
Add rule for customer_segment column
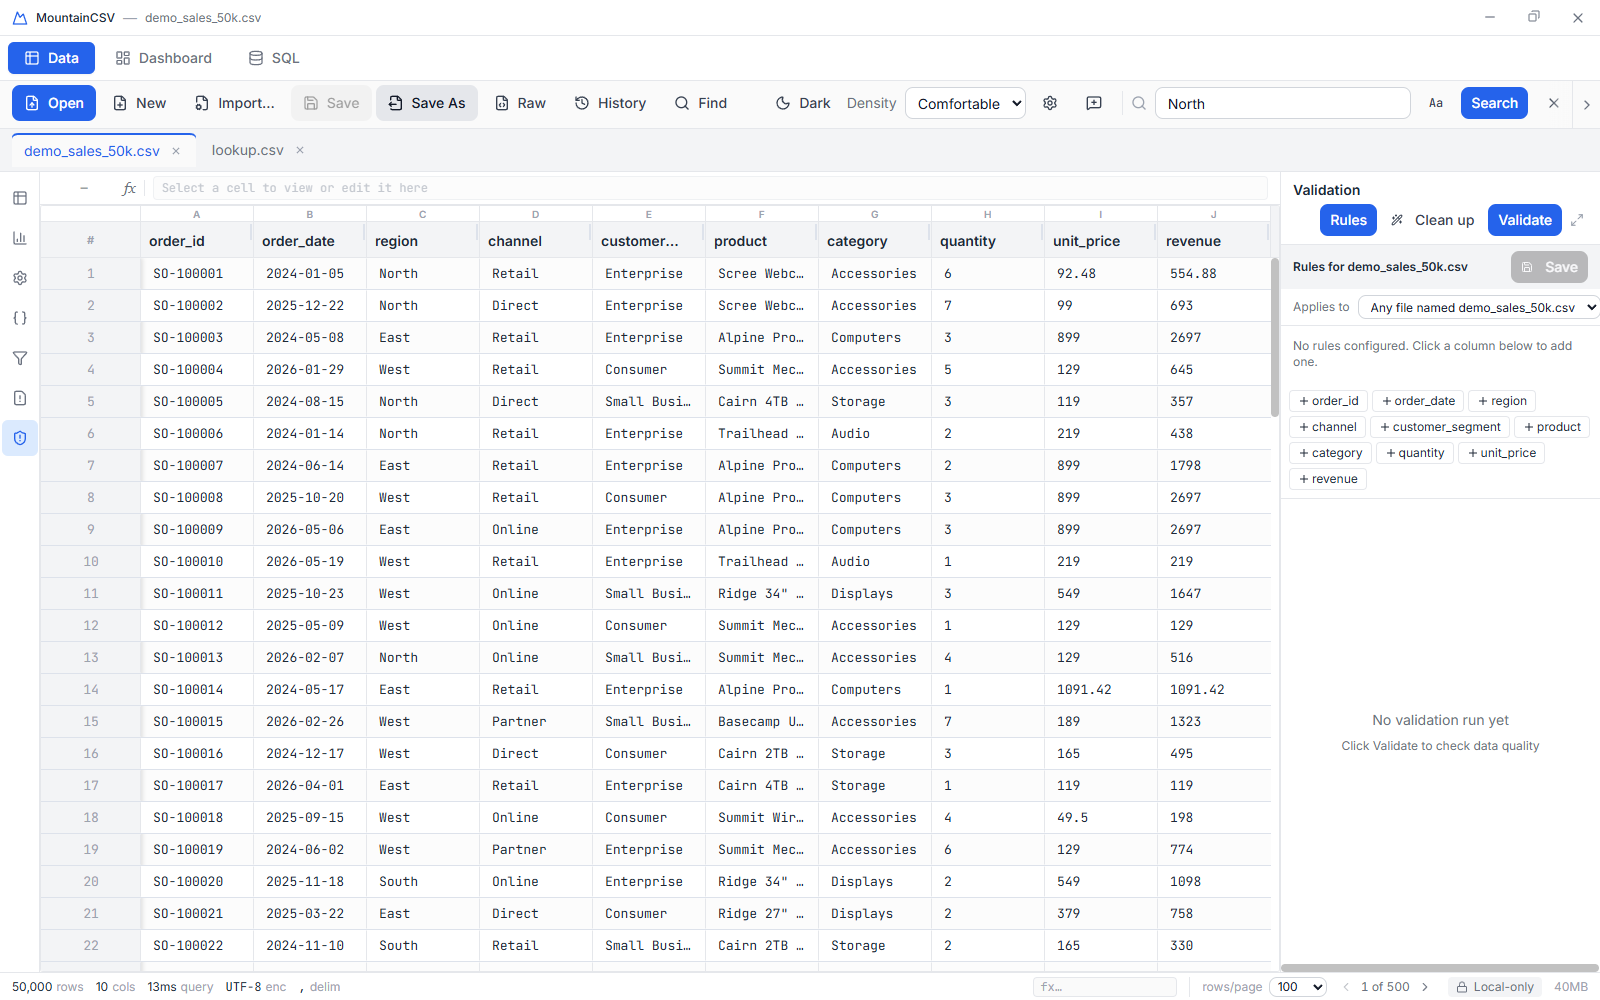tap(1440, 427)
